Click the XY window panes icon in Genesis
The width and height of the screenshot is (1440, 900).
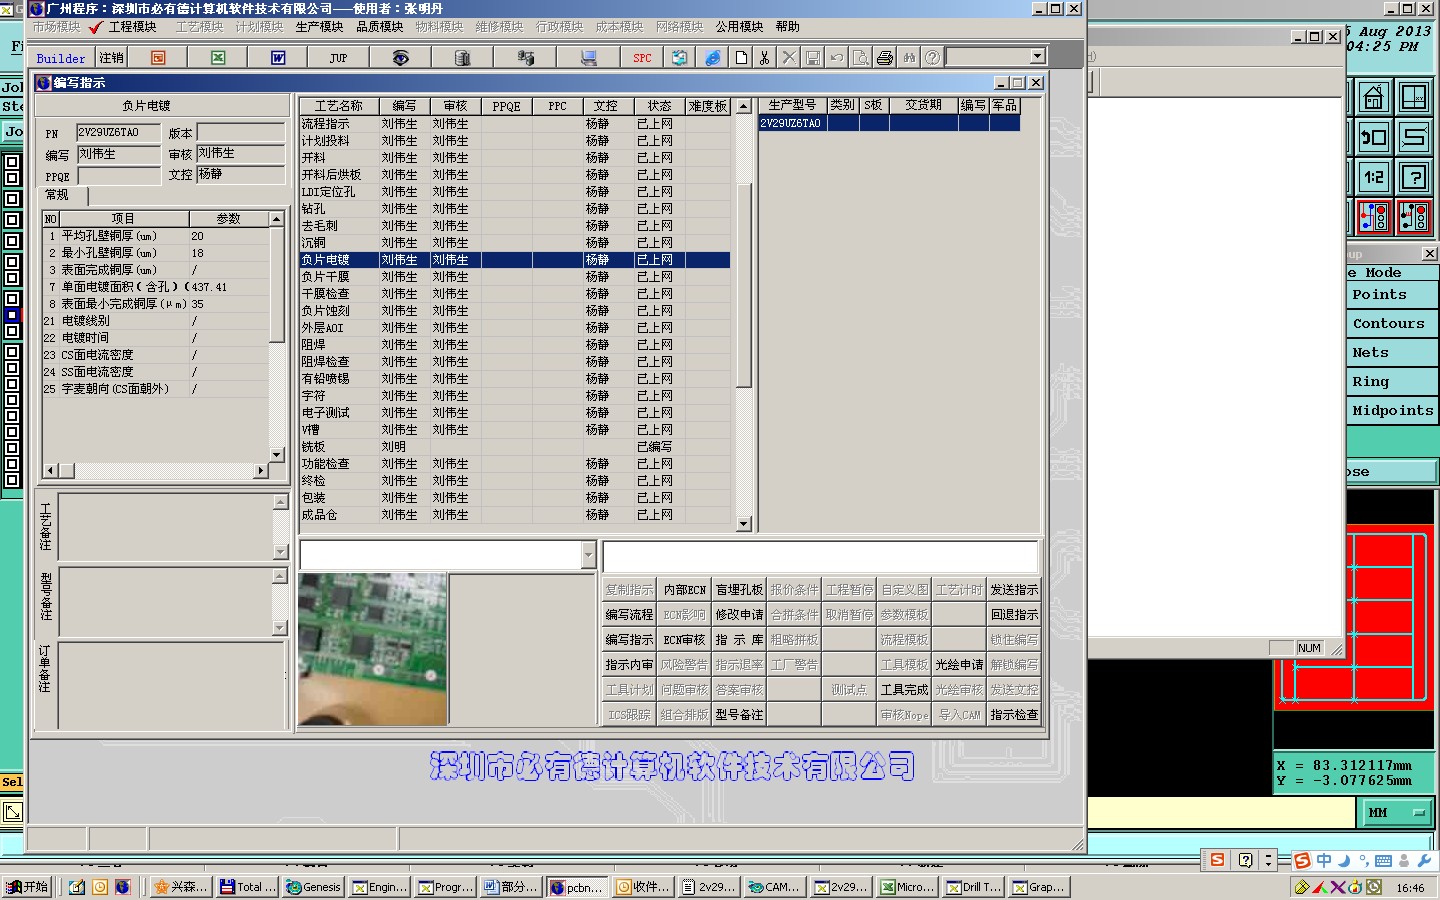(1414, 97)
